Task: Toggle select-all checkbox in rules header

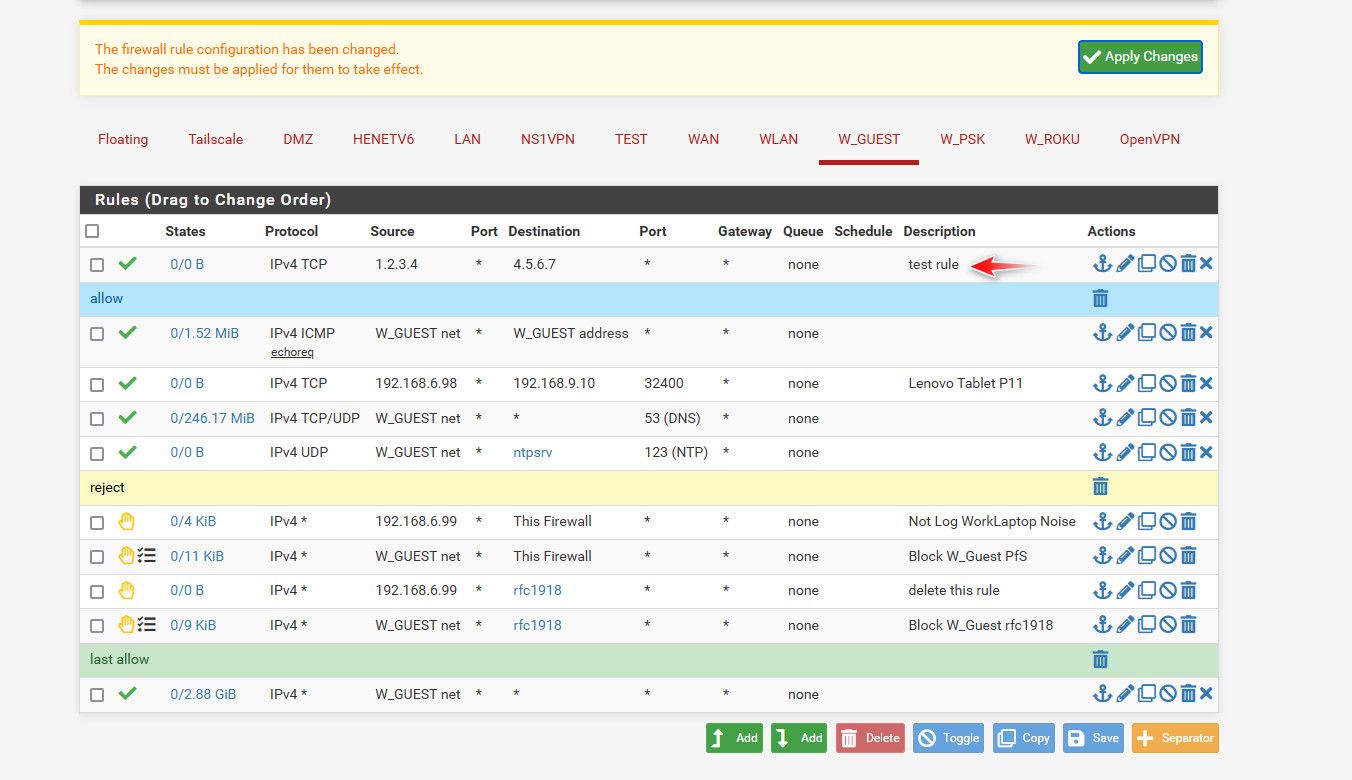Action: [x=93, y=231]
